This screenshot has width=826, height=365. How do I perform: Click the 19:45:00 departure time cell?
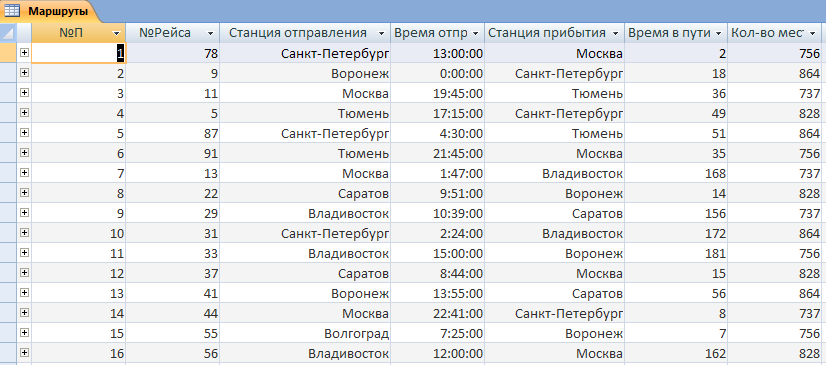pyautogui.click(x=438, y=94)
